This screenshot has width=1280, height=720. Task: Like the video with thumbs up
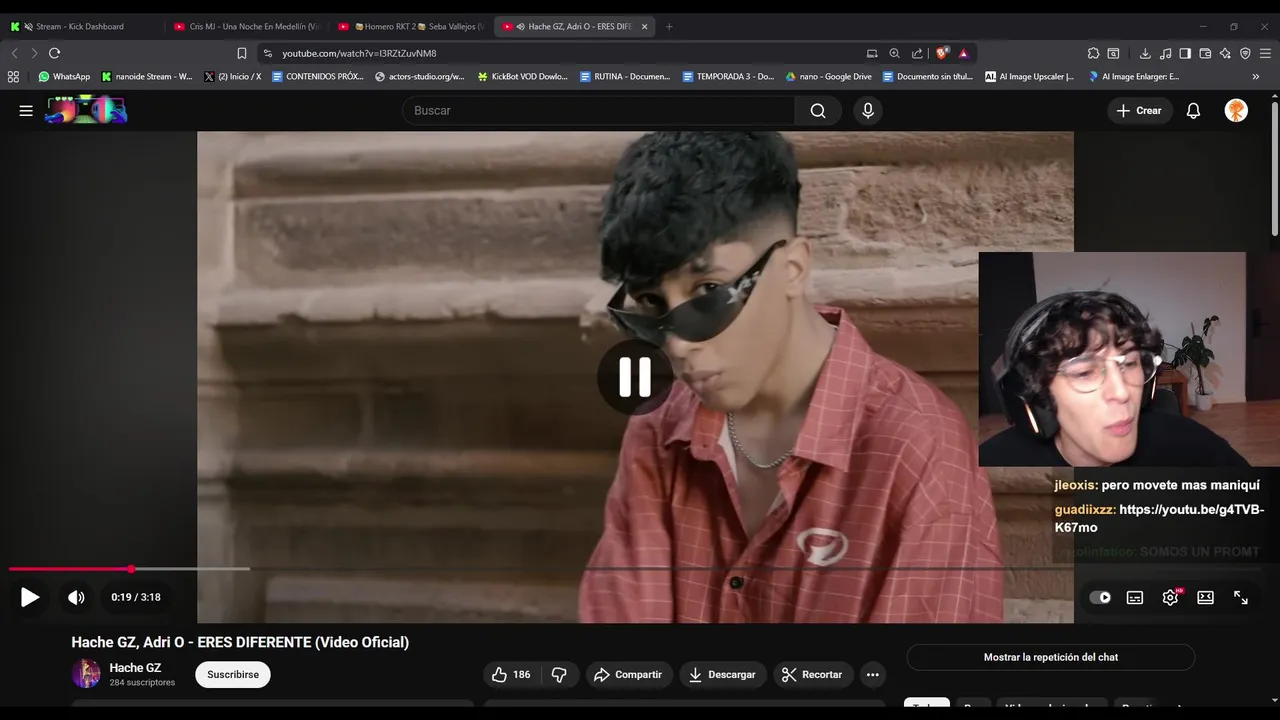tap(511, 675)
